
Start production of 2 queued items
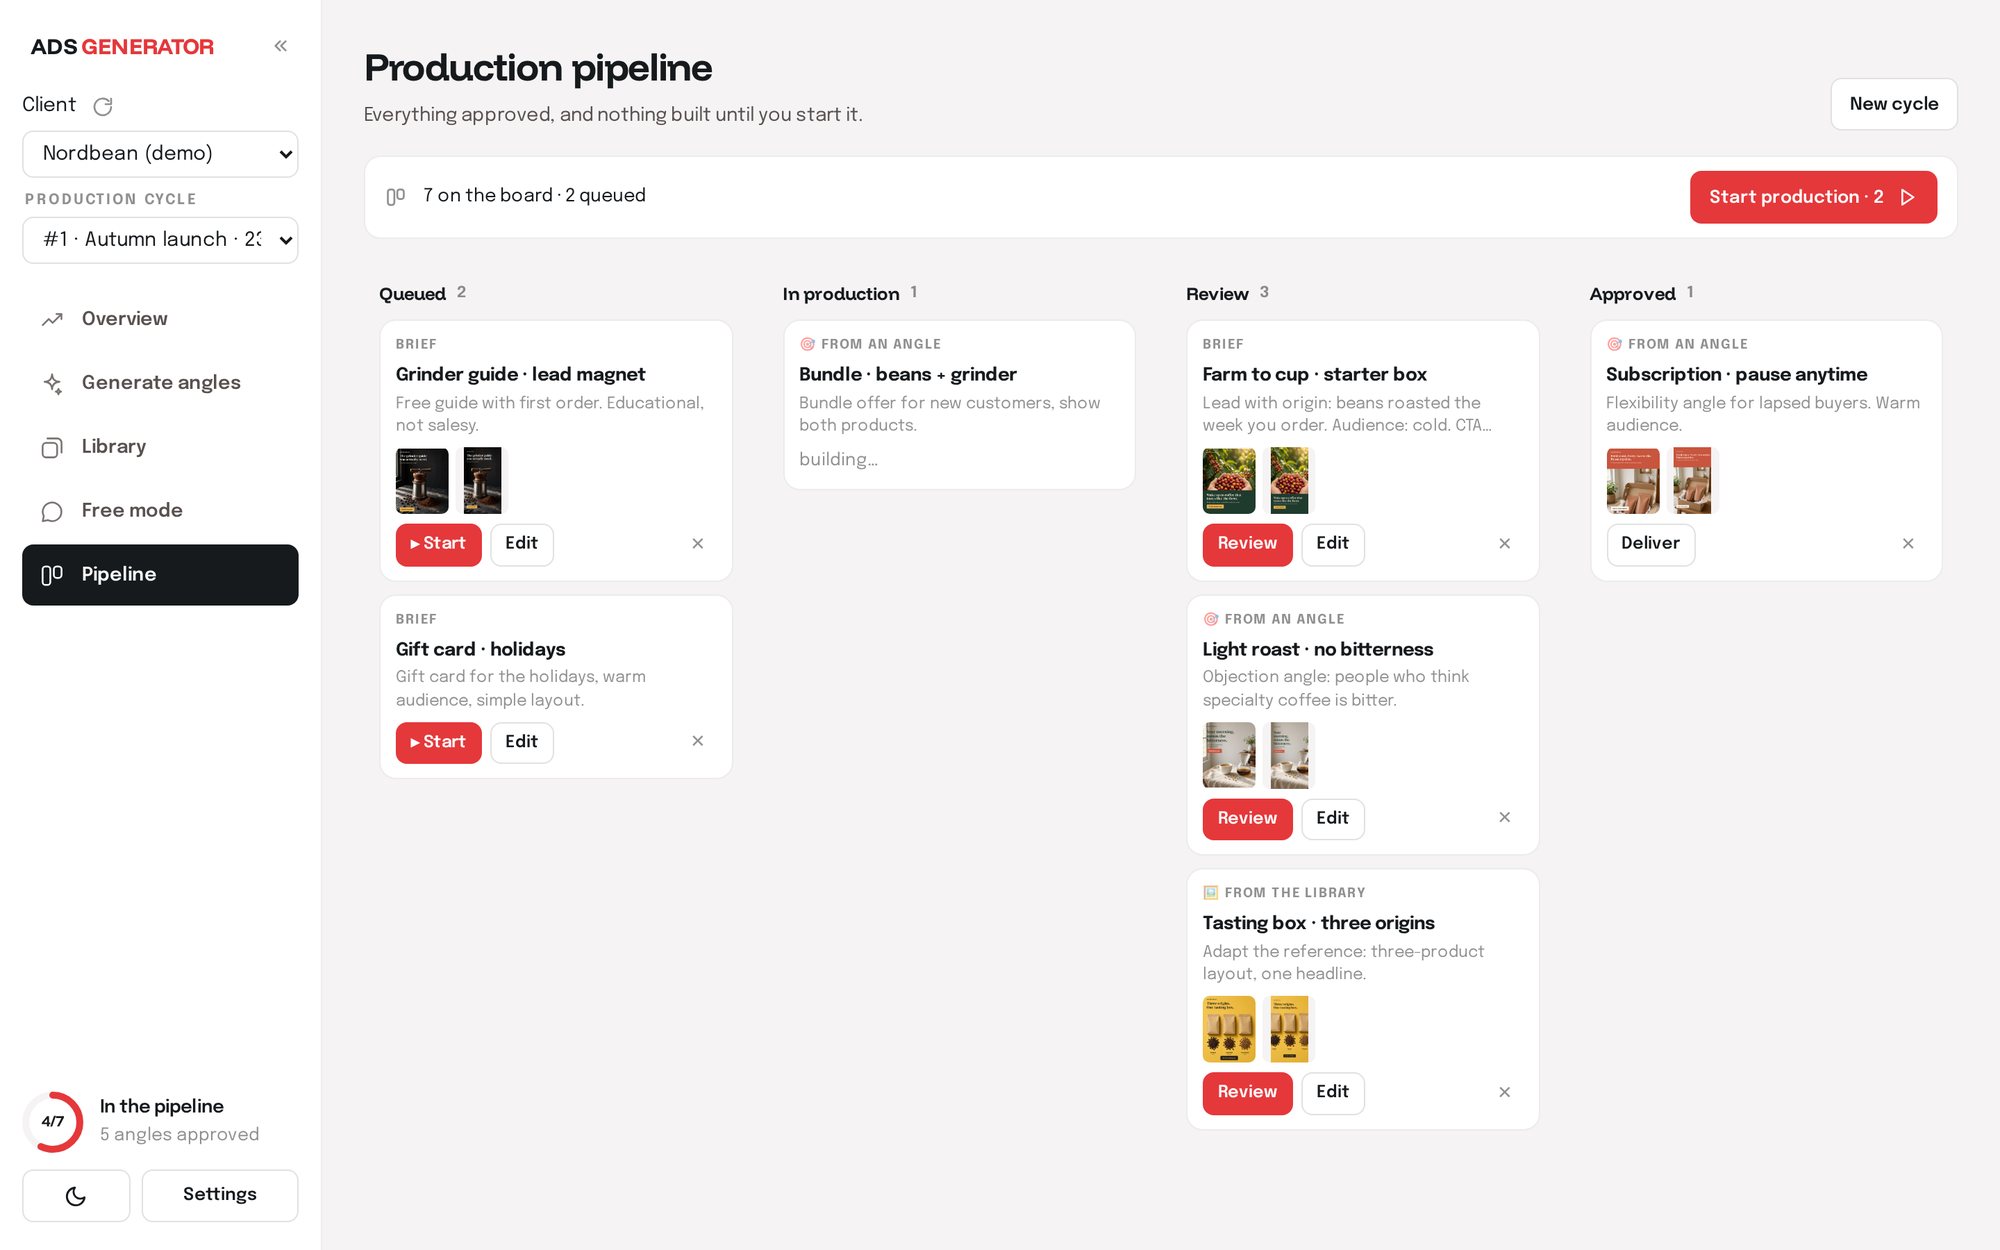click(1813, 197)
